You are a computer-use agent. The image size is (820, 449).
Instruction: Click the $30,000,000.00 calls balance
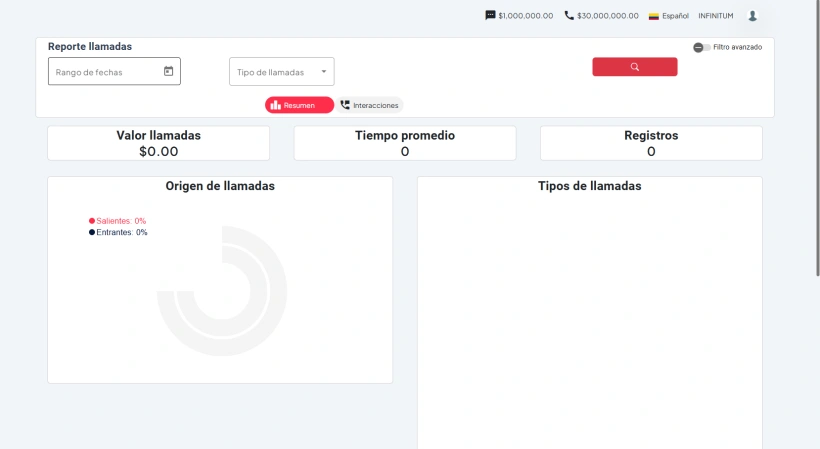608,16
